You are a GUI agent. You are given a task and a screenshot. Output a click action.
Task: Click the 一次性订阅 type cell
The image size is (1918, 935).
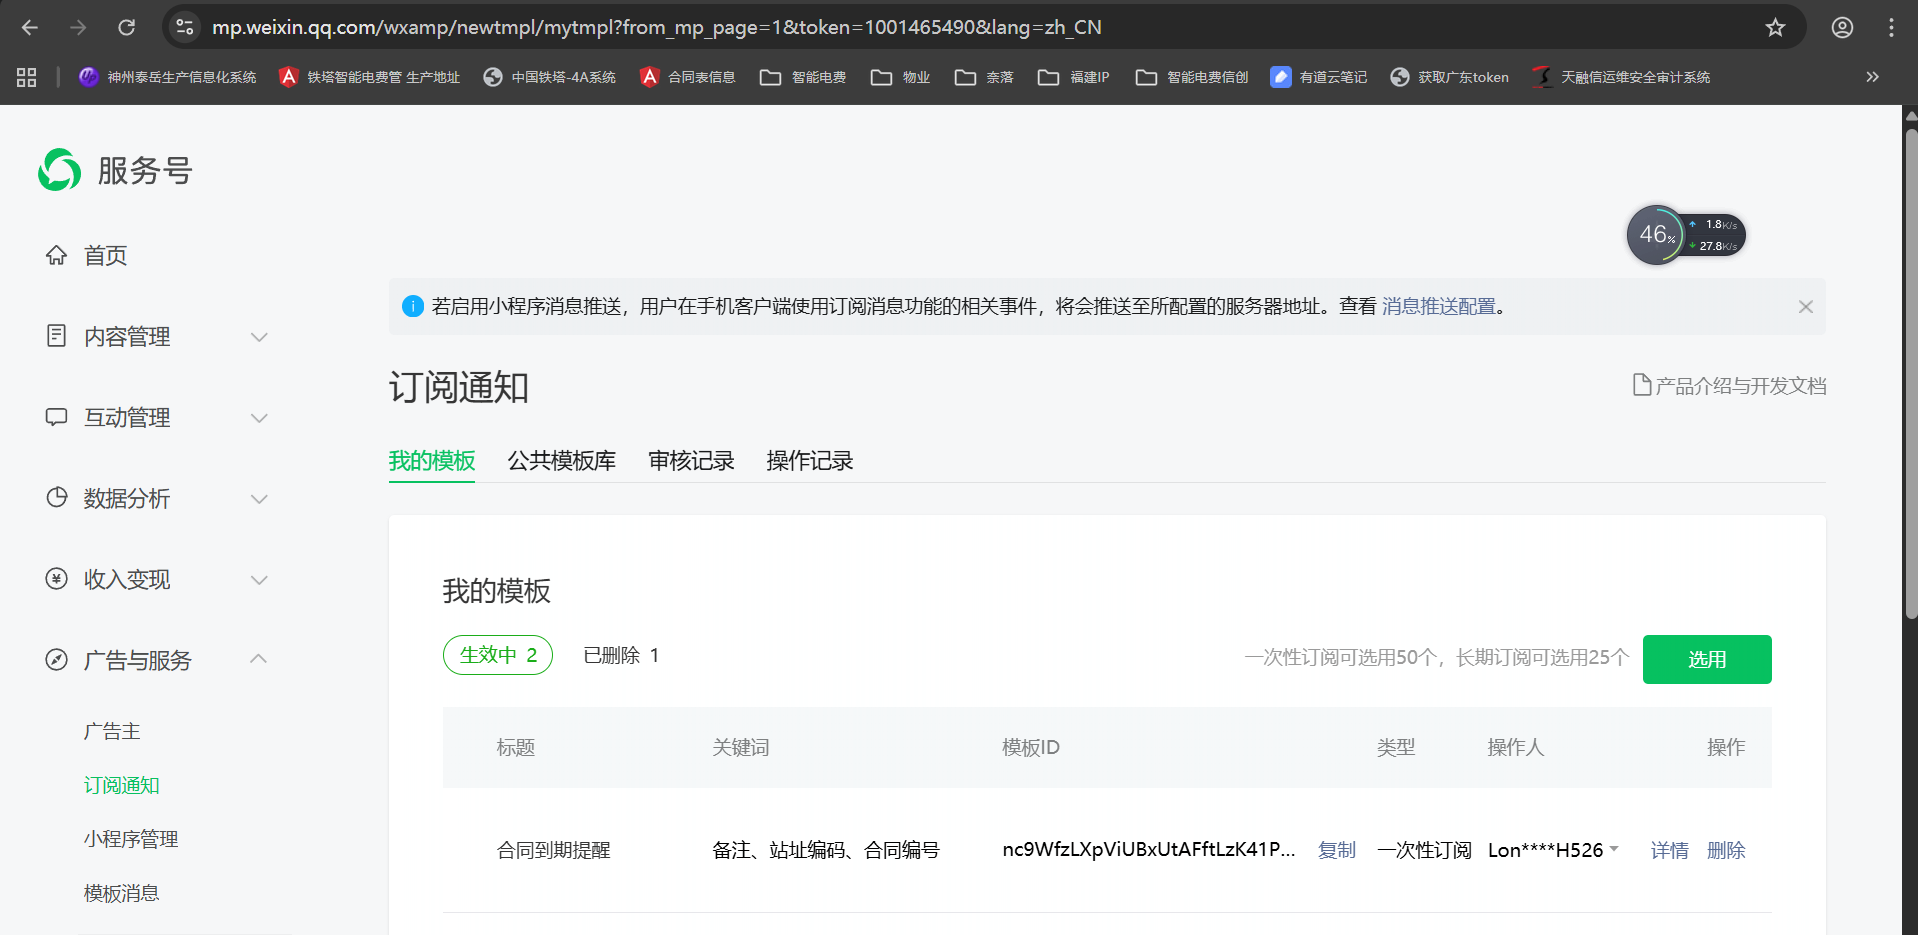(x=1425, y=850)
